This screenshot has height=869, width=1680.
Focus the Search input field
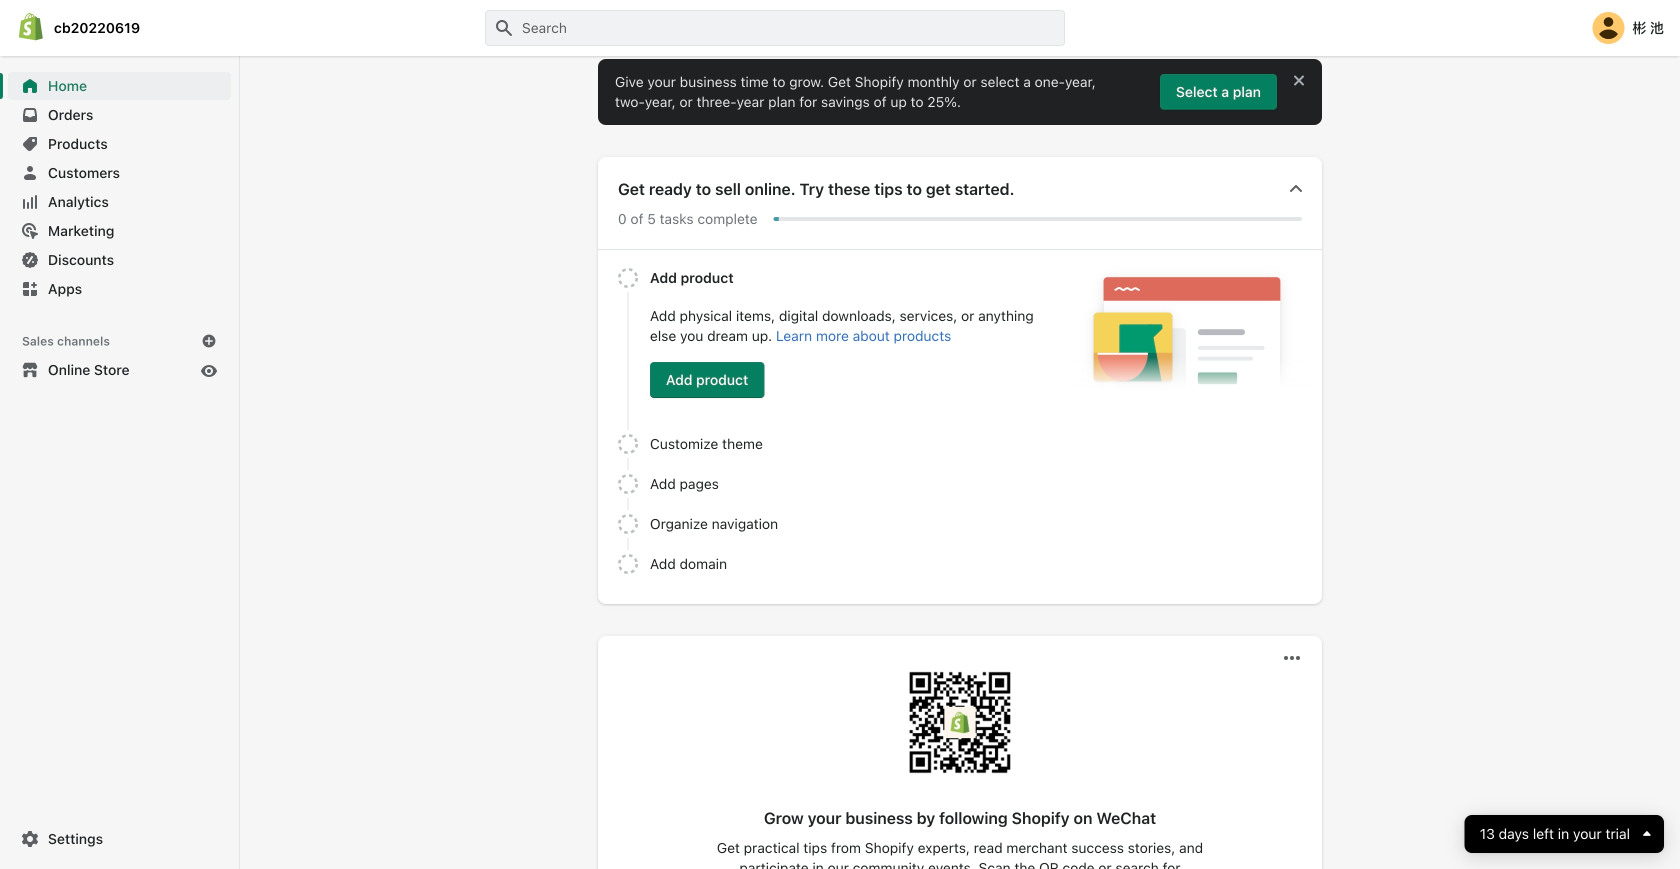point(775,28)
